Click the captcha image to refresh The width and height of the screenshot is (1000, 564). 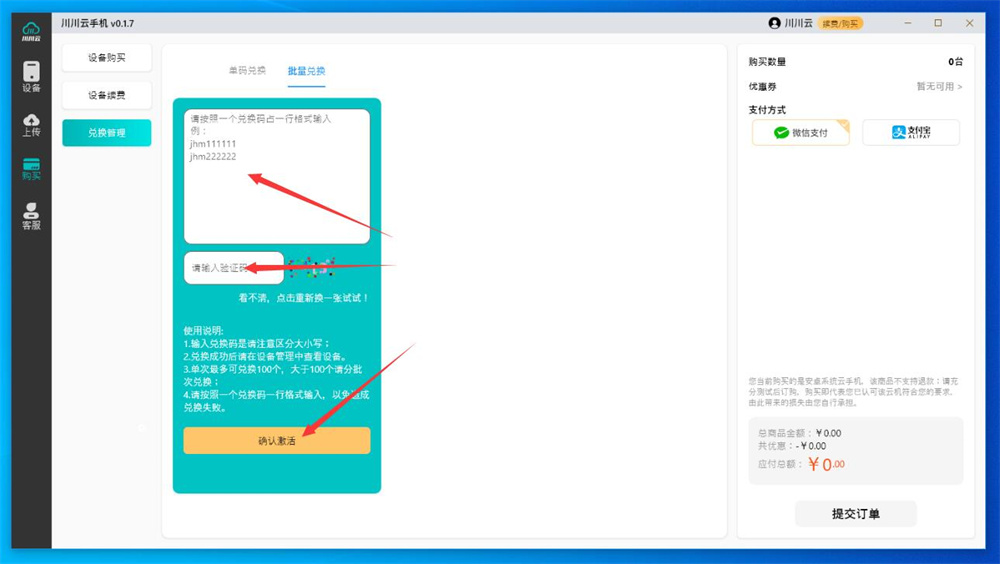click(310, 267)
